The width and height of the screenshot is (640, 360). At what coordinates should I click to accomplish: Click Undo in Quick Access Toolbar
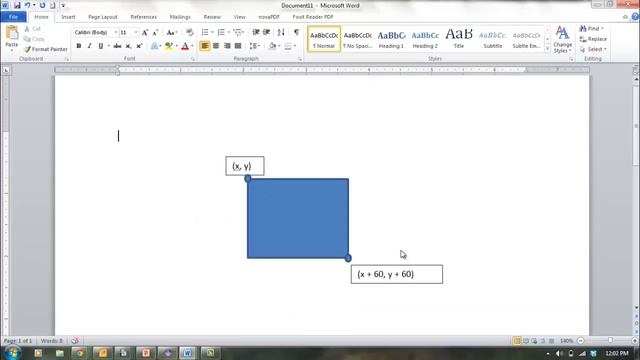click(28, 5)
